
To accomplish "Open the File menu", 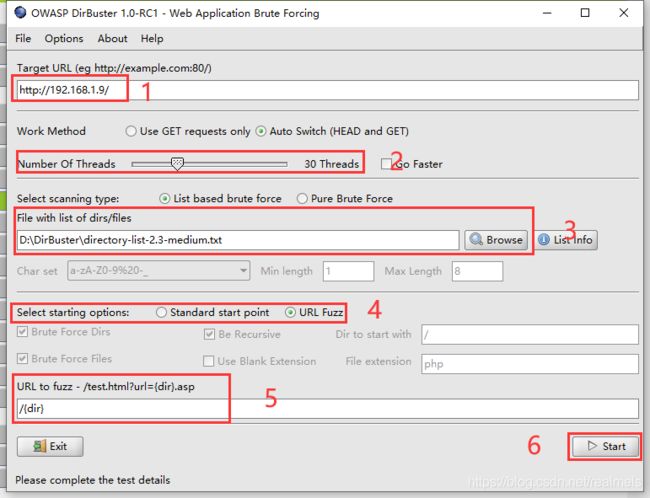I will tap(23, 39).
